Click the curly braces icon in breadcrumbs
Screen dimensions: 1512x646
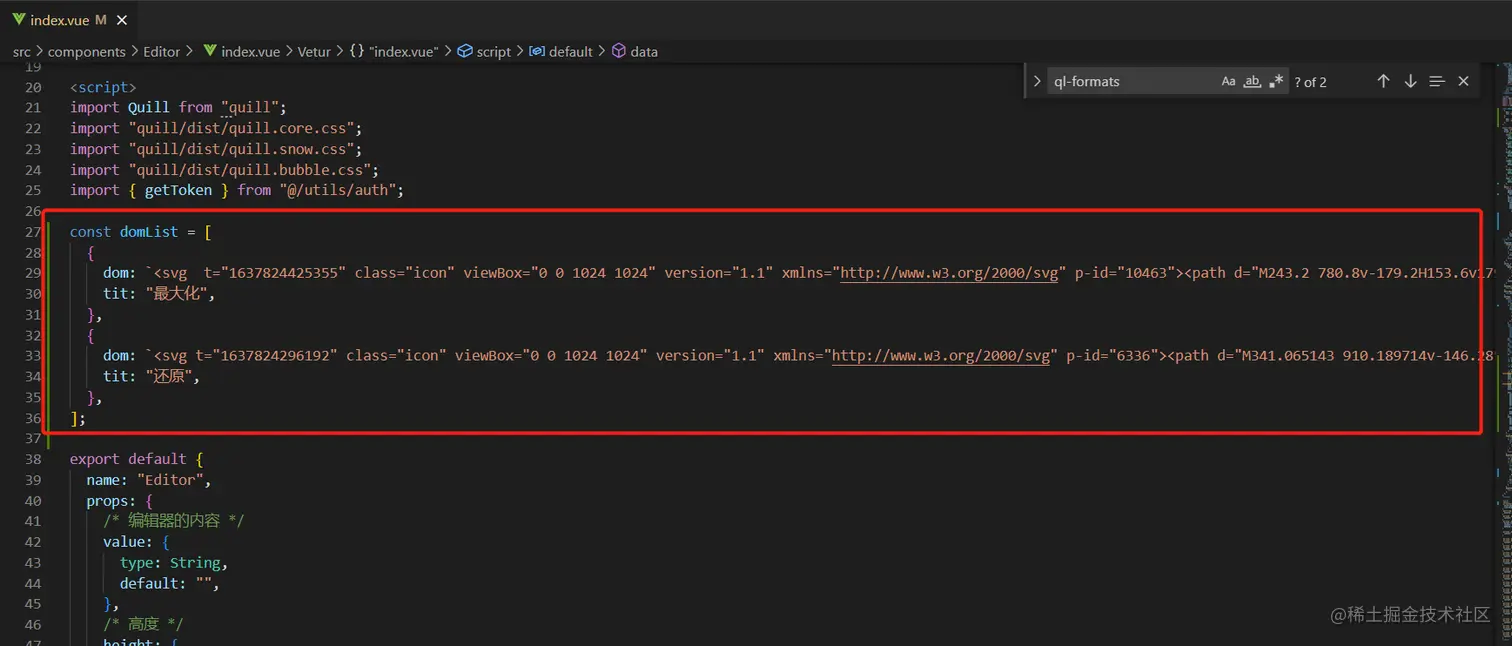point(357,51)
